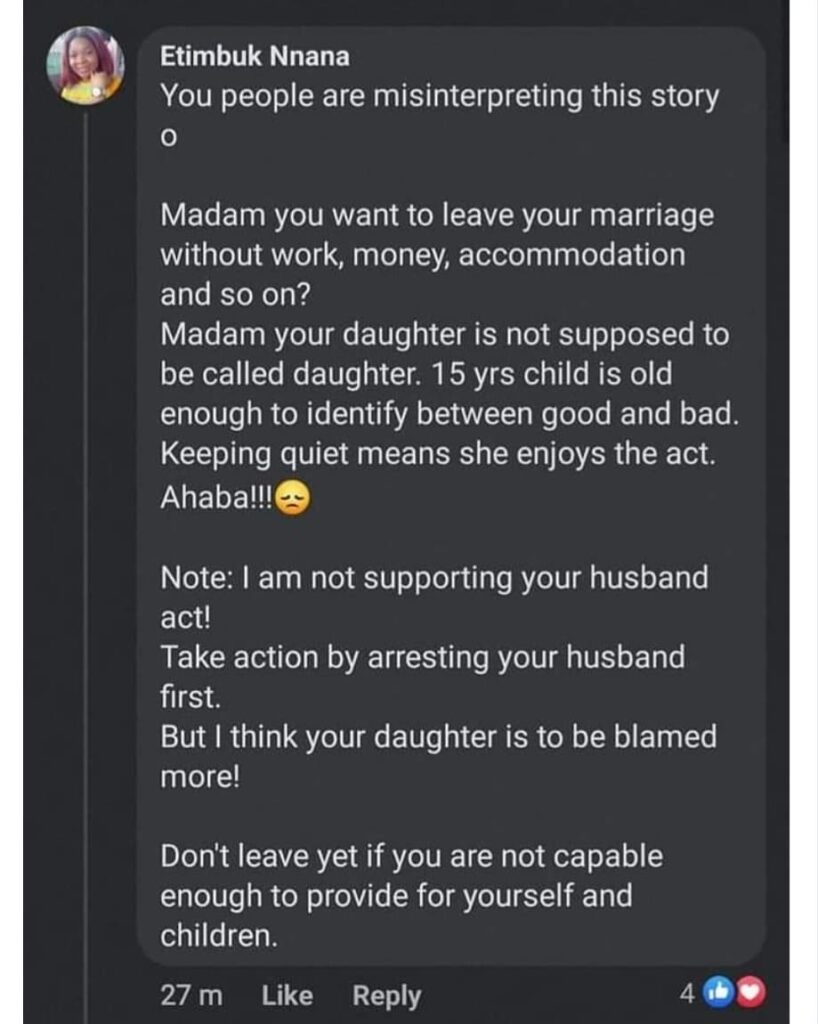
Task: Click the line "Don't leave yet if you are not capable"
Action: (412, 857)
